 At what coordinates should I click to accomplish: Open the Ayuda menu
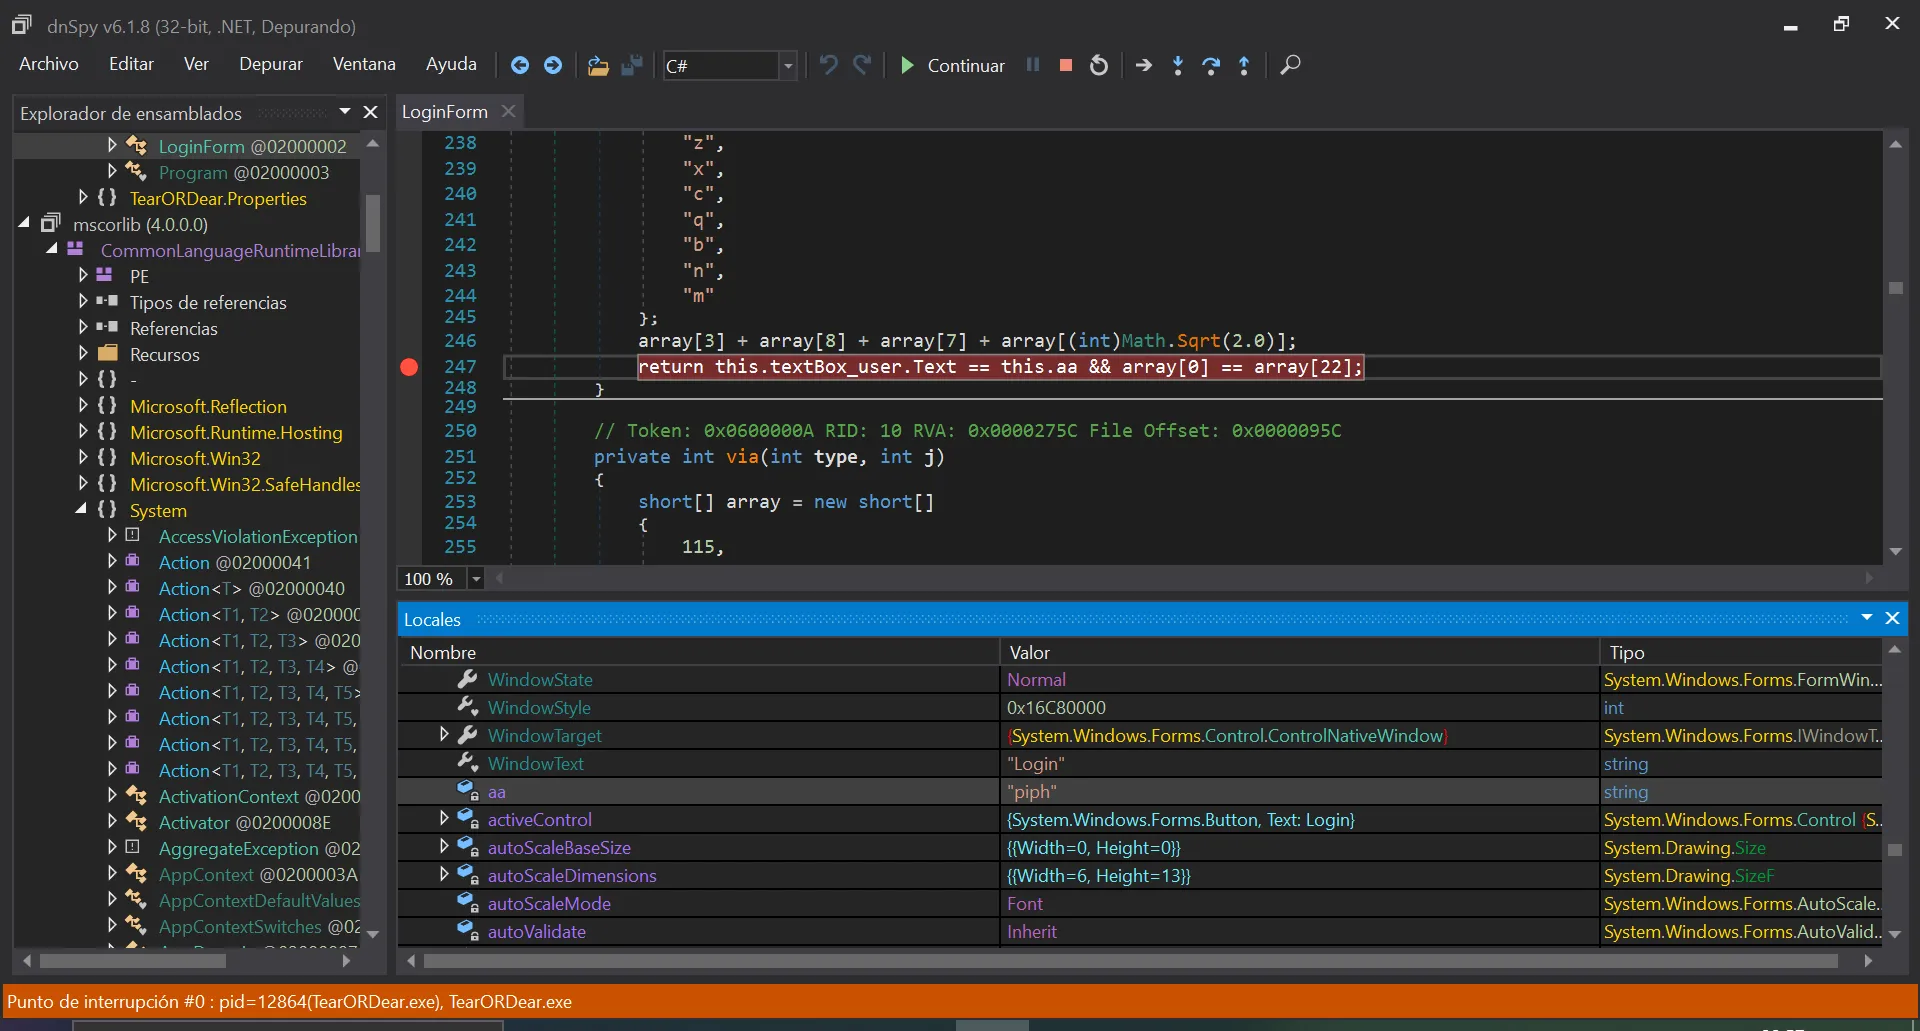(451, 64)
